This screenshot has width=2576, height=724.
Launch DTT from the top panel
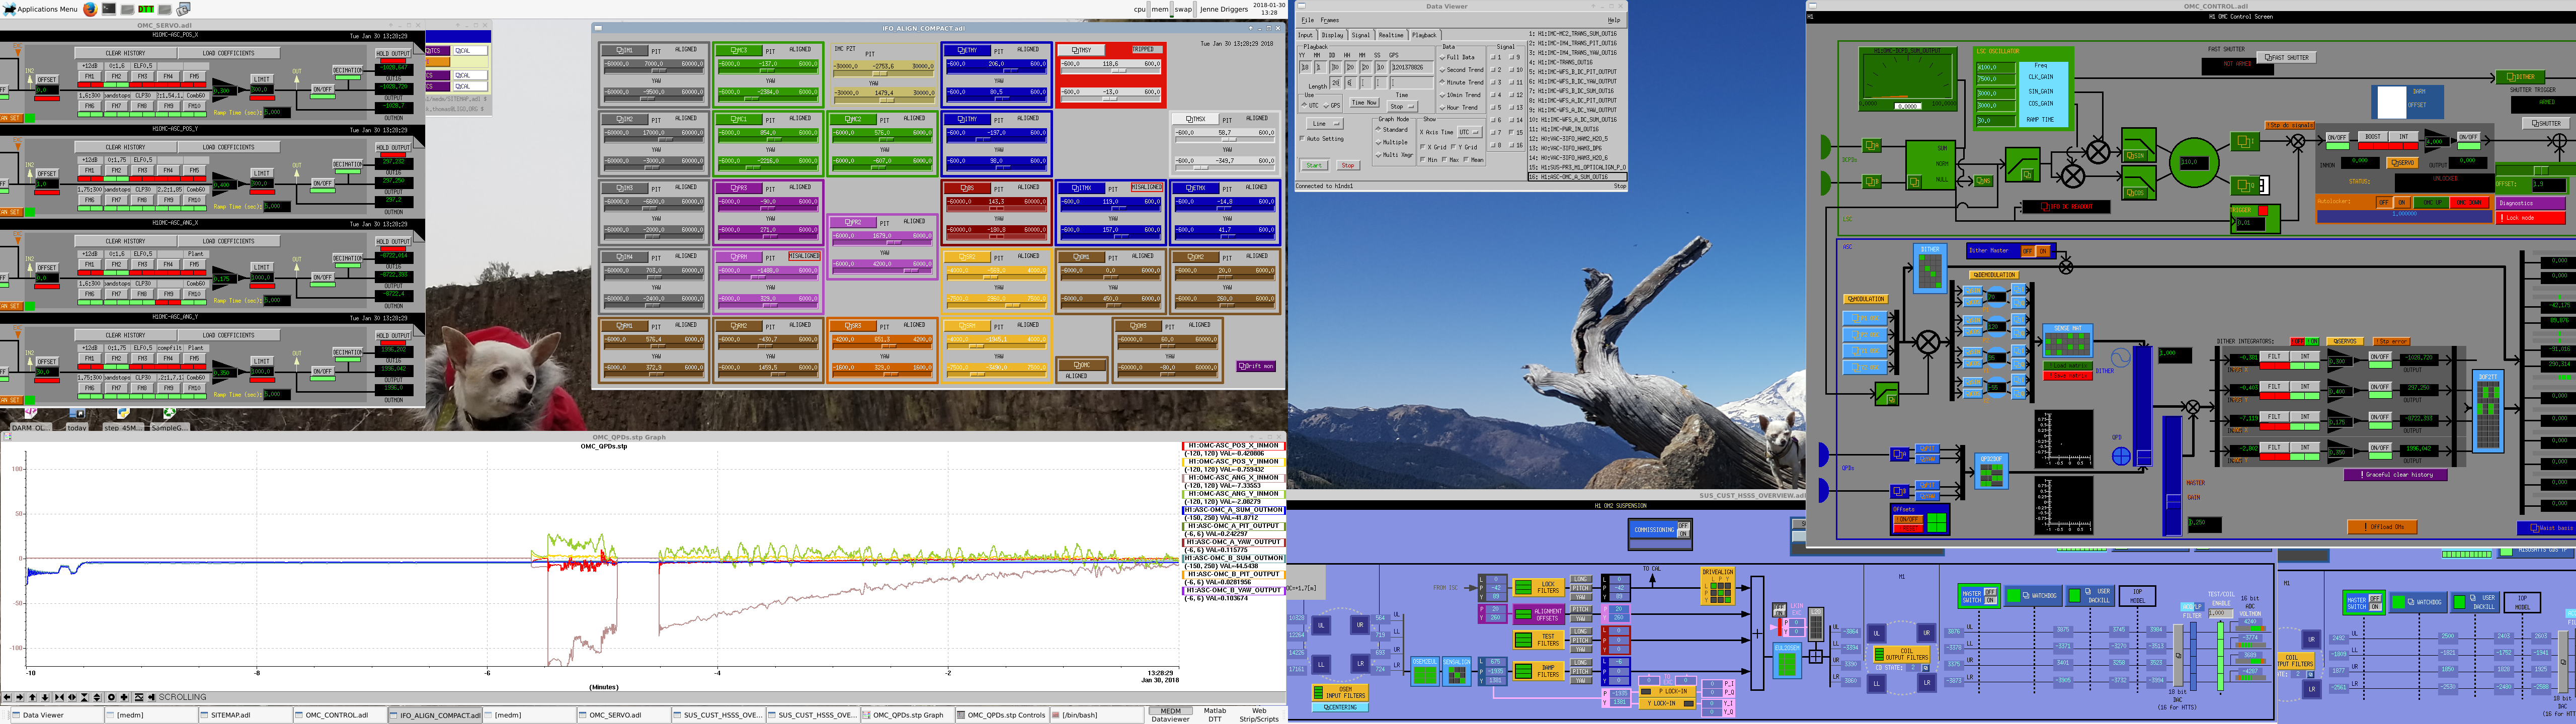point(146,9)
